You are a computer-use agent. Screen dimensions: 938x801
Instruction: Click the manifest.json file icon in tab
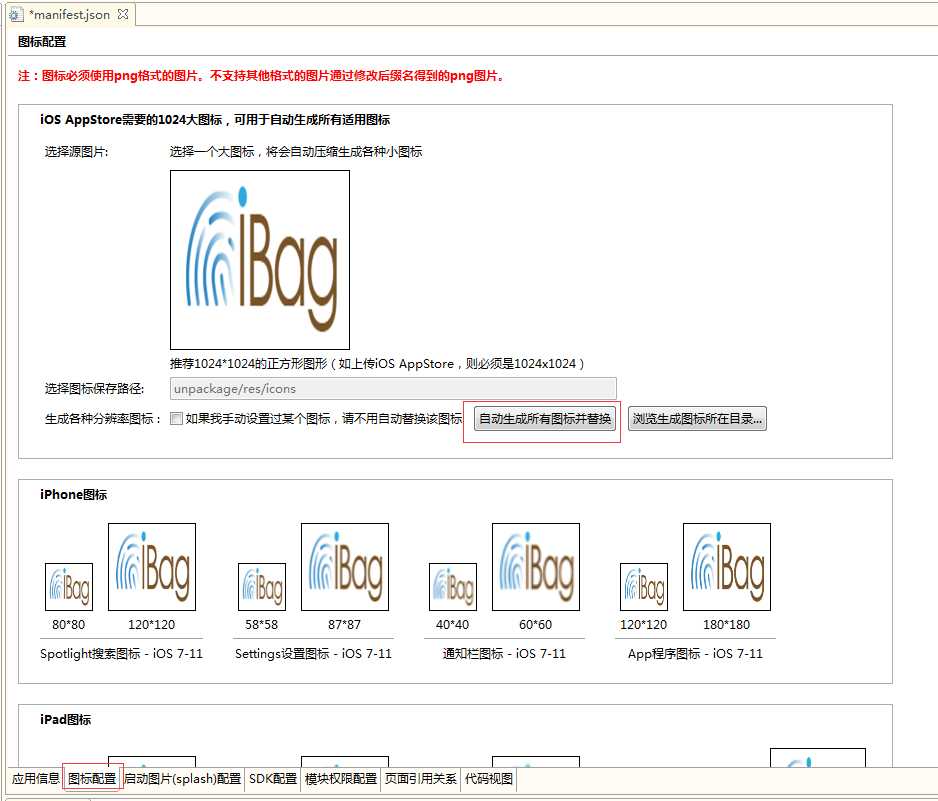(x=16, y=14)
